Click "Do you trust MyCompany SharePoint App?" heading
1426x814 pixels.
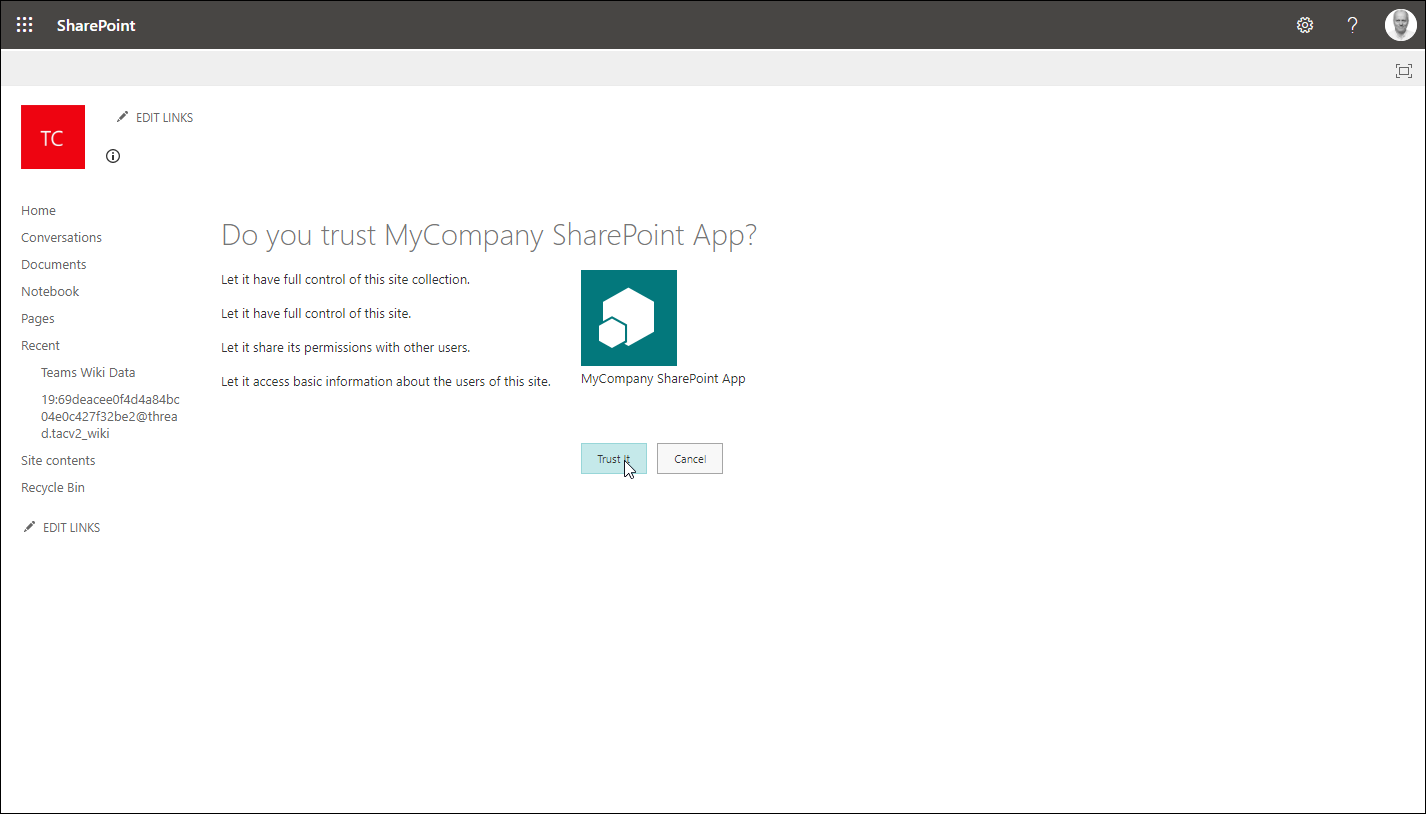point(489,236)
